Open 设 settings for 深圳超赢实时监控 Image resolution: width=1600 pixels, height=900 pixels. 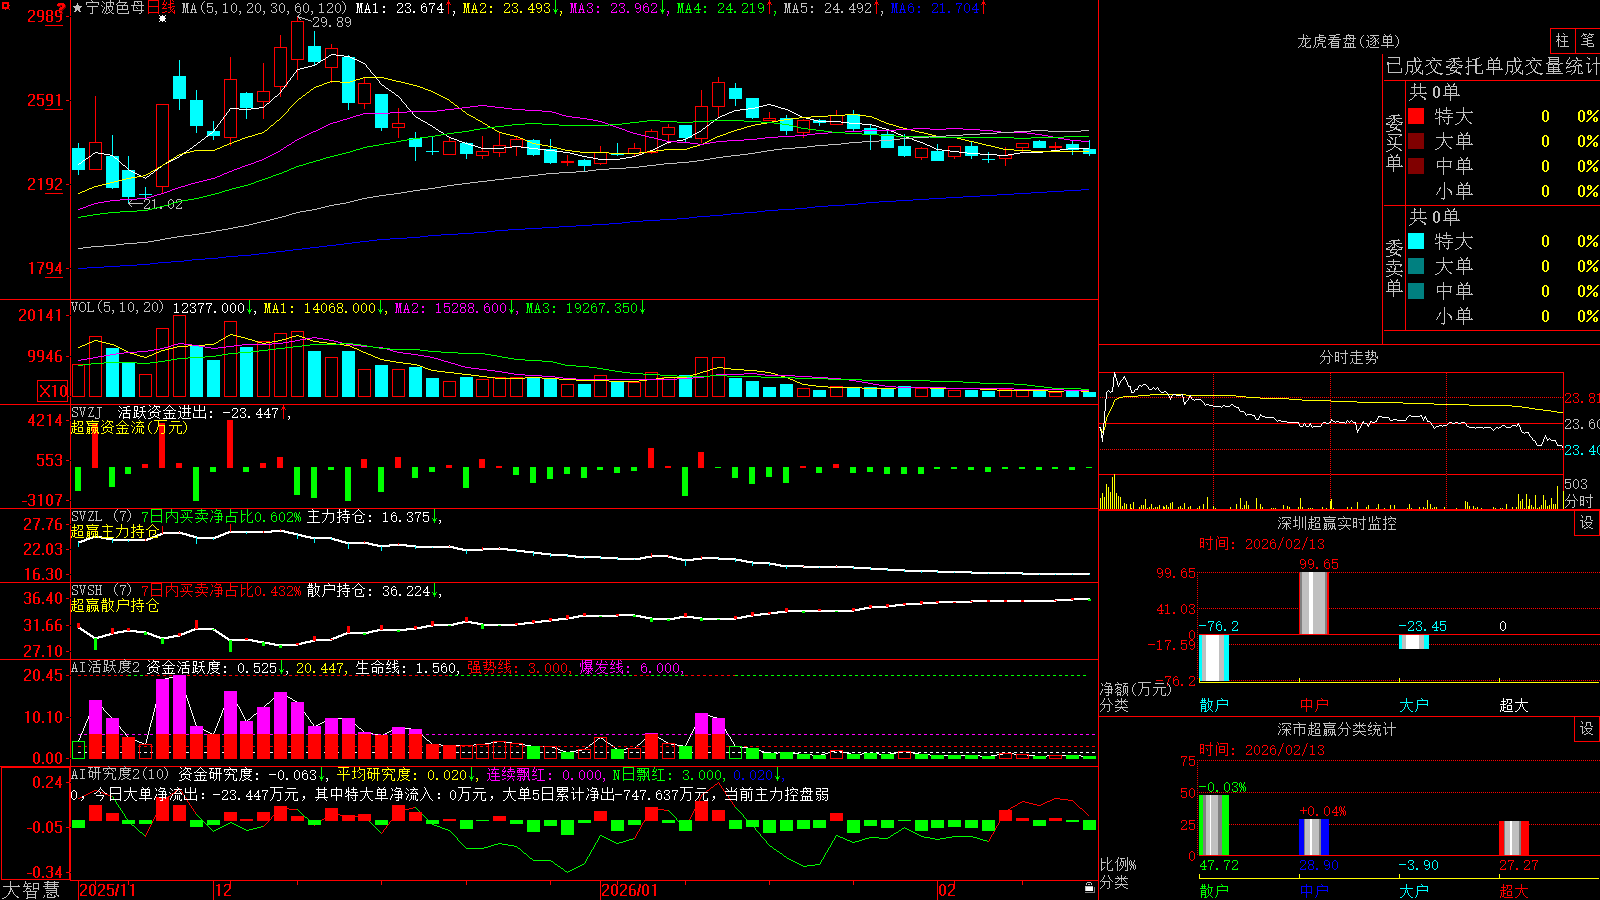click(x=1587, y=523)
